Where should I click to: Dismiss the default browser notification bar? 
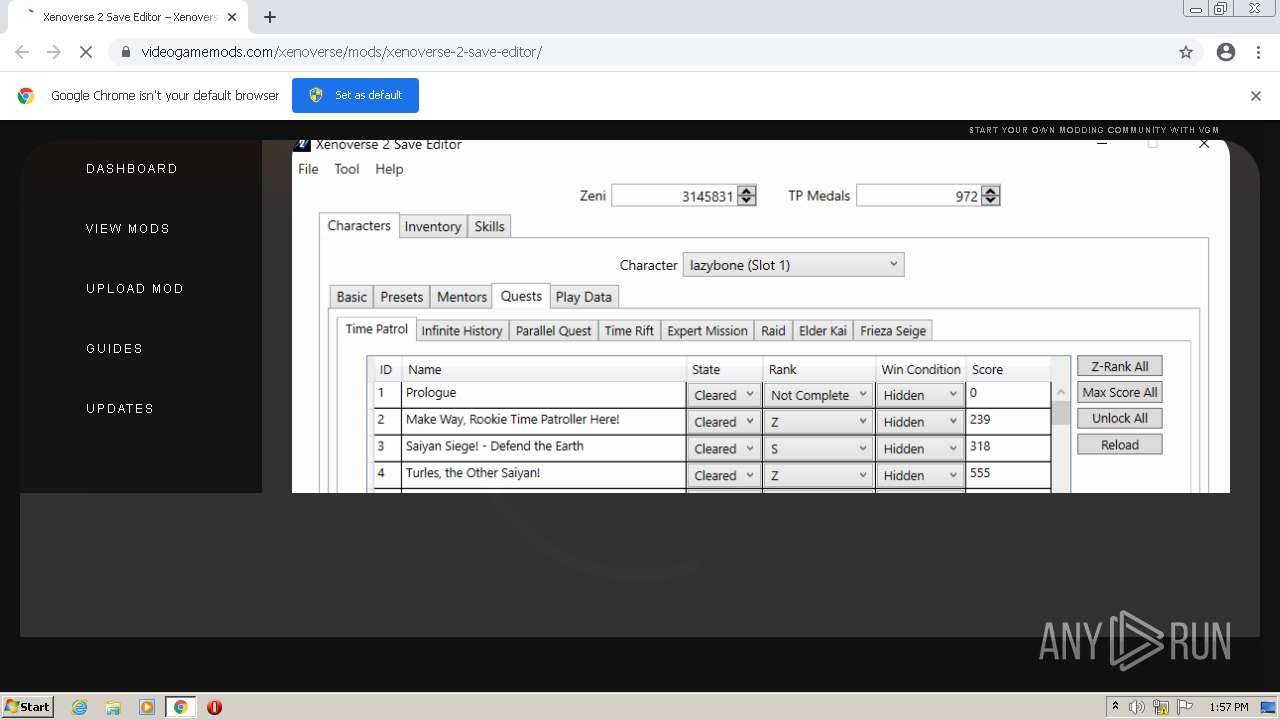coord(1256,96)
